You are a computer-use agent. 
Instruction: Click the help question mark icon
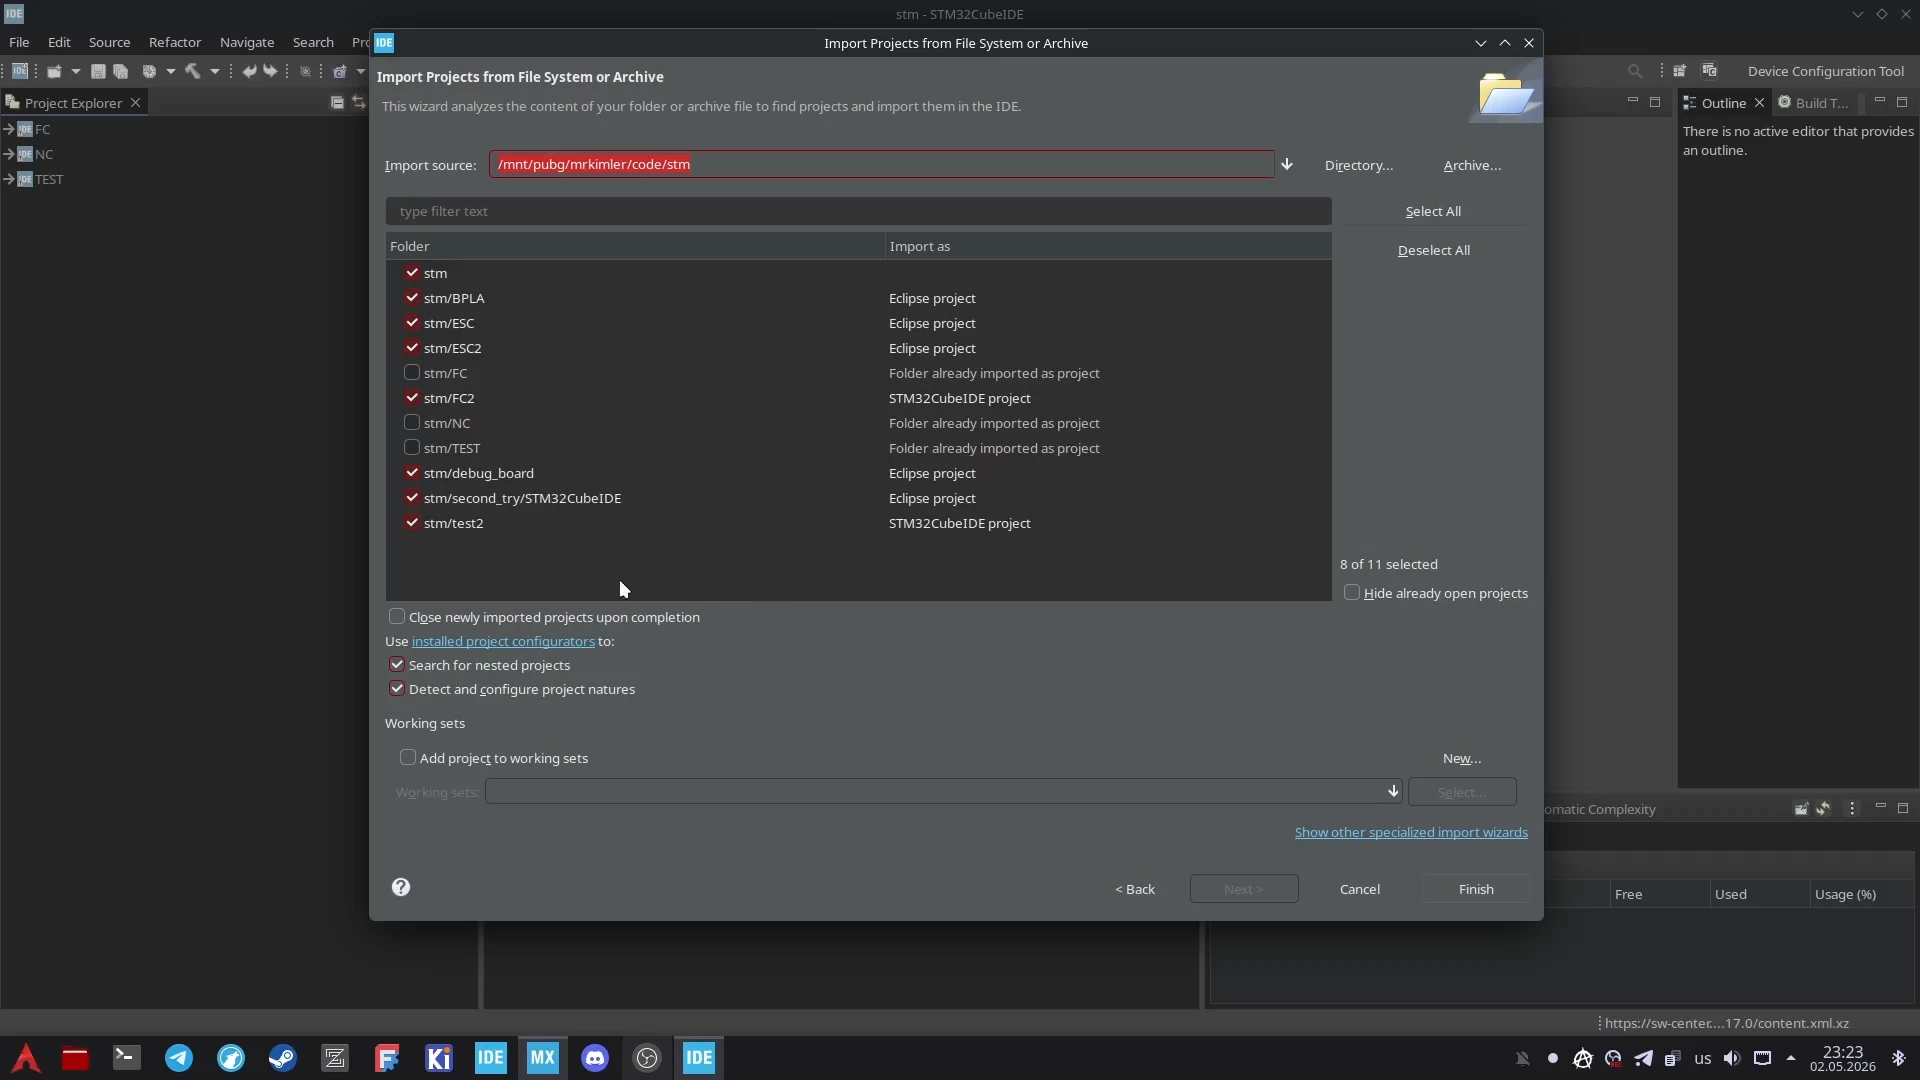click(x=401, y=887)
